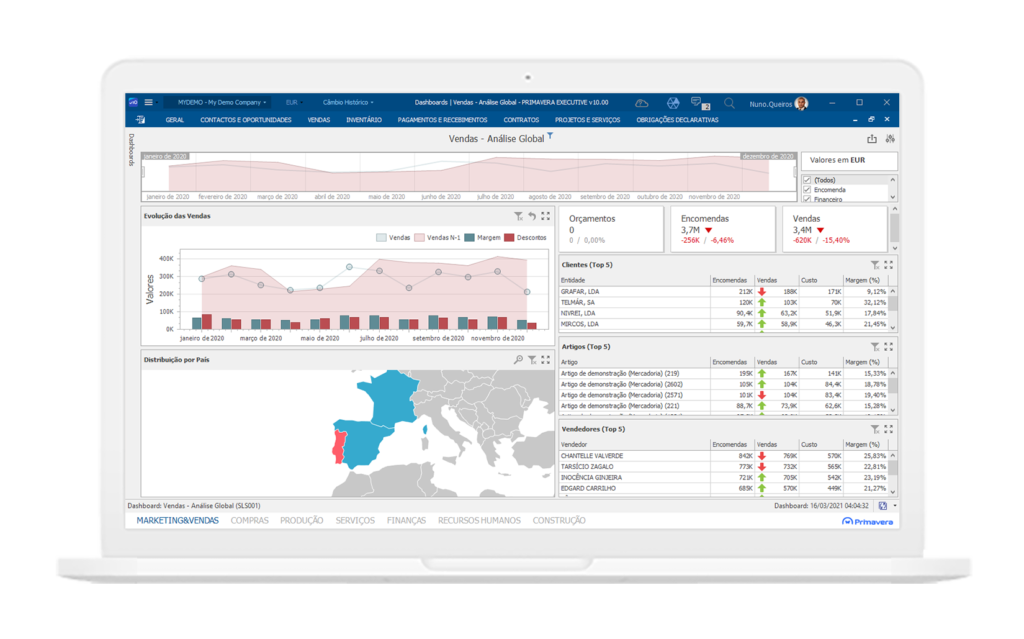Open the dropdown arrow beside status bar refresh

[x=895, y=506]
